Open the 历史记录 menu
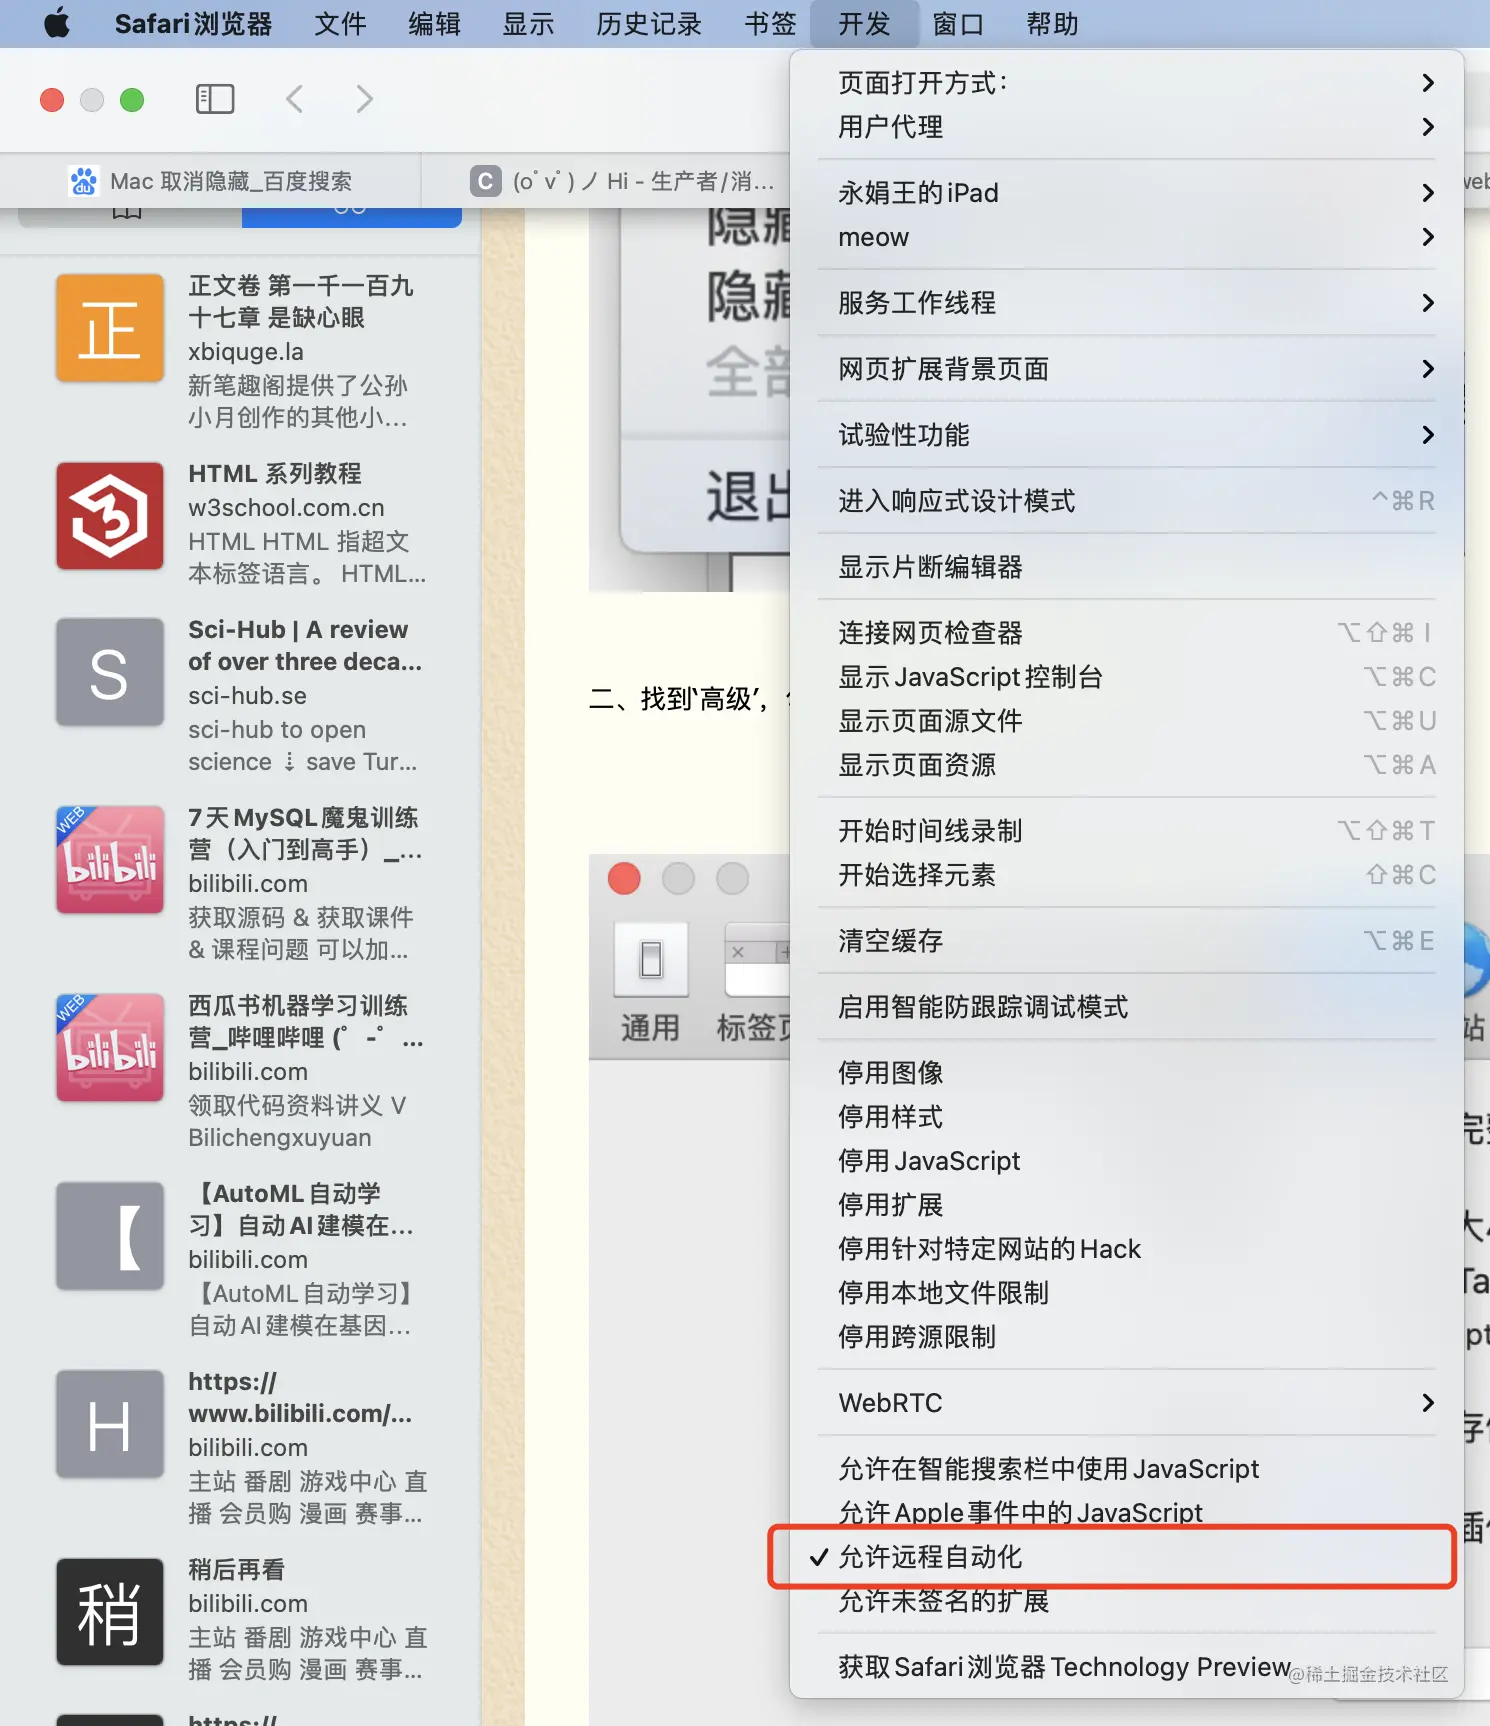The width and height of the screenshot is (1490, 1726). [649, 24]
